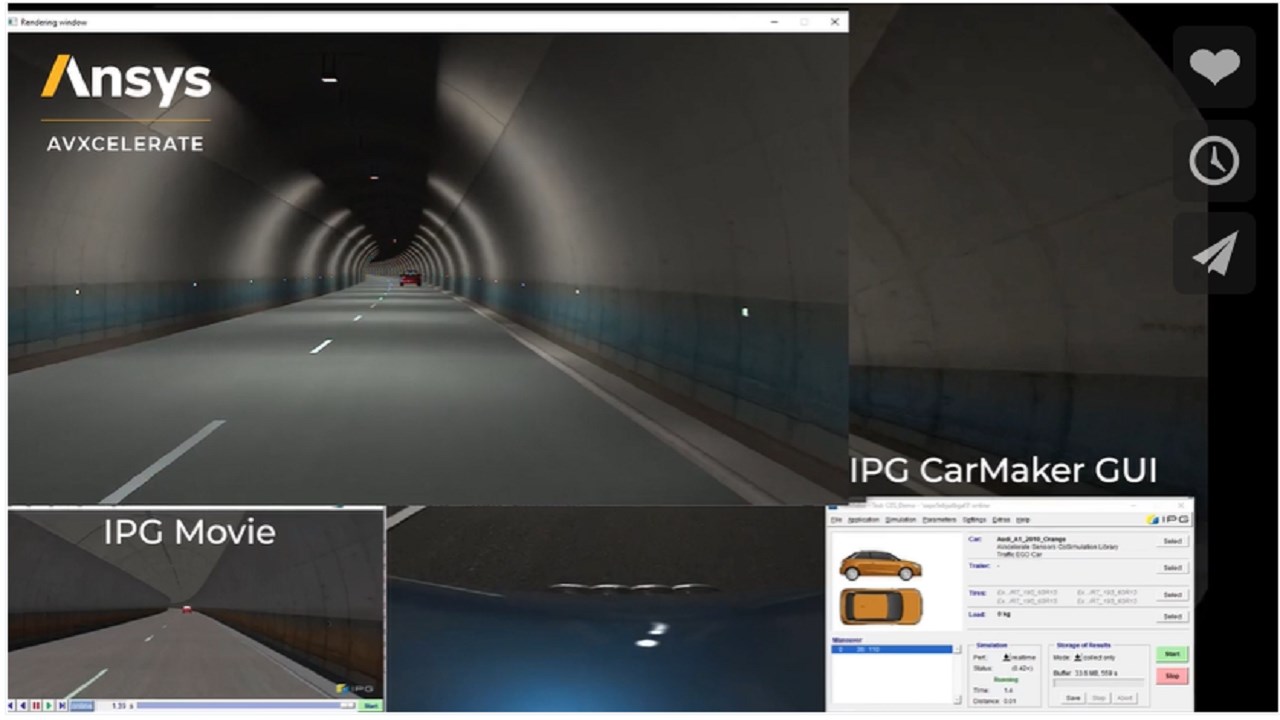Open Parameters menu in CarMaker GUI
The height and width of the screenshot is (720, 1280).
[x=939, y=520]
